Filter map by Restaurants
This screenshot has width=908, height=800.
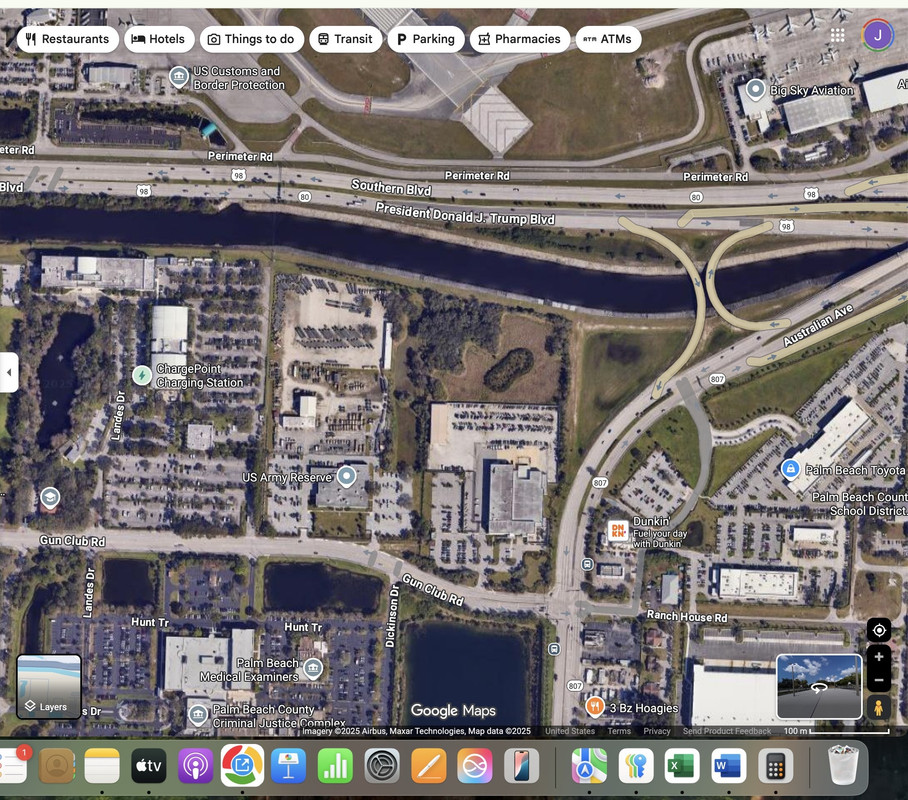pyautogui.click(x=68, y=39)
